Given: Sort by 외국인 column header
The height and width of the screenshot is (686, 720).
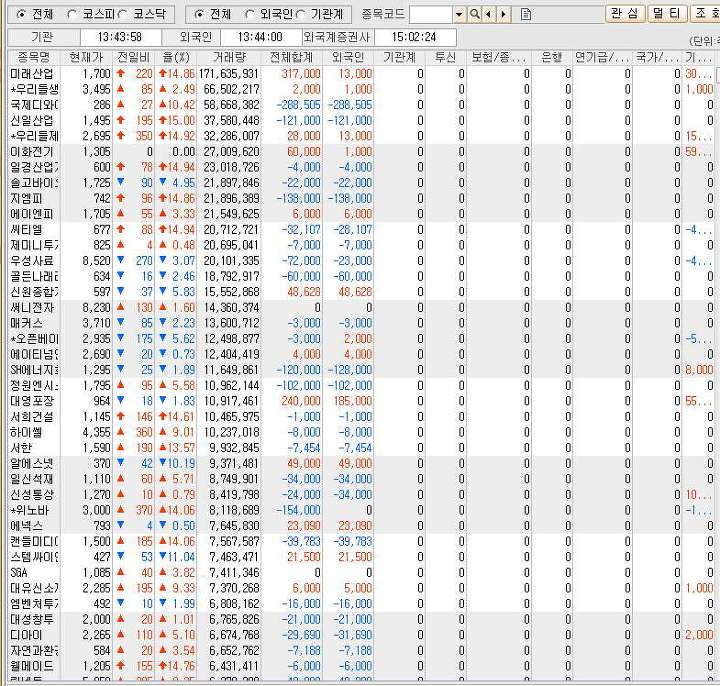Looking at the screenshot, I should point(348,57).
